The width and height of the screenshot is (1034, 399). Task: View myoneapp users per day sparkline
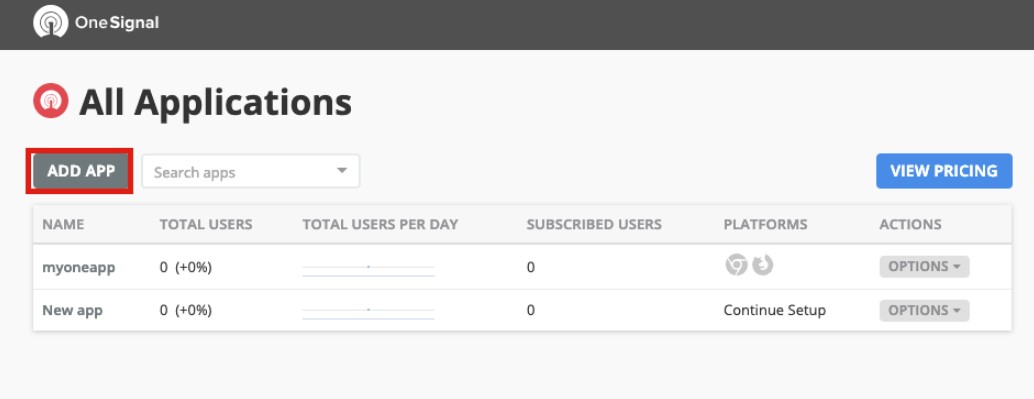(368, 269)
